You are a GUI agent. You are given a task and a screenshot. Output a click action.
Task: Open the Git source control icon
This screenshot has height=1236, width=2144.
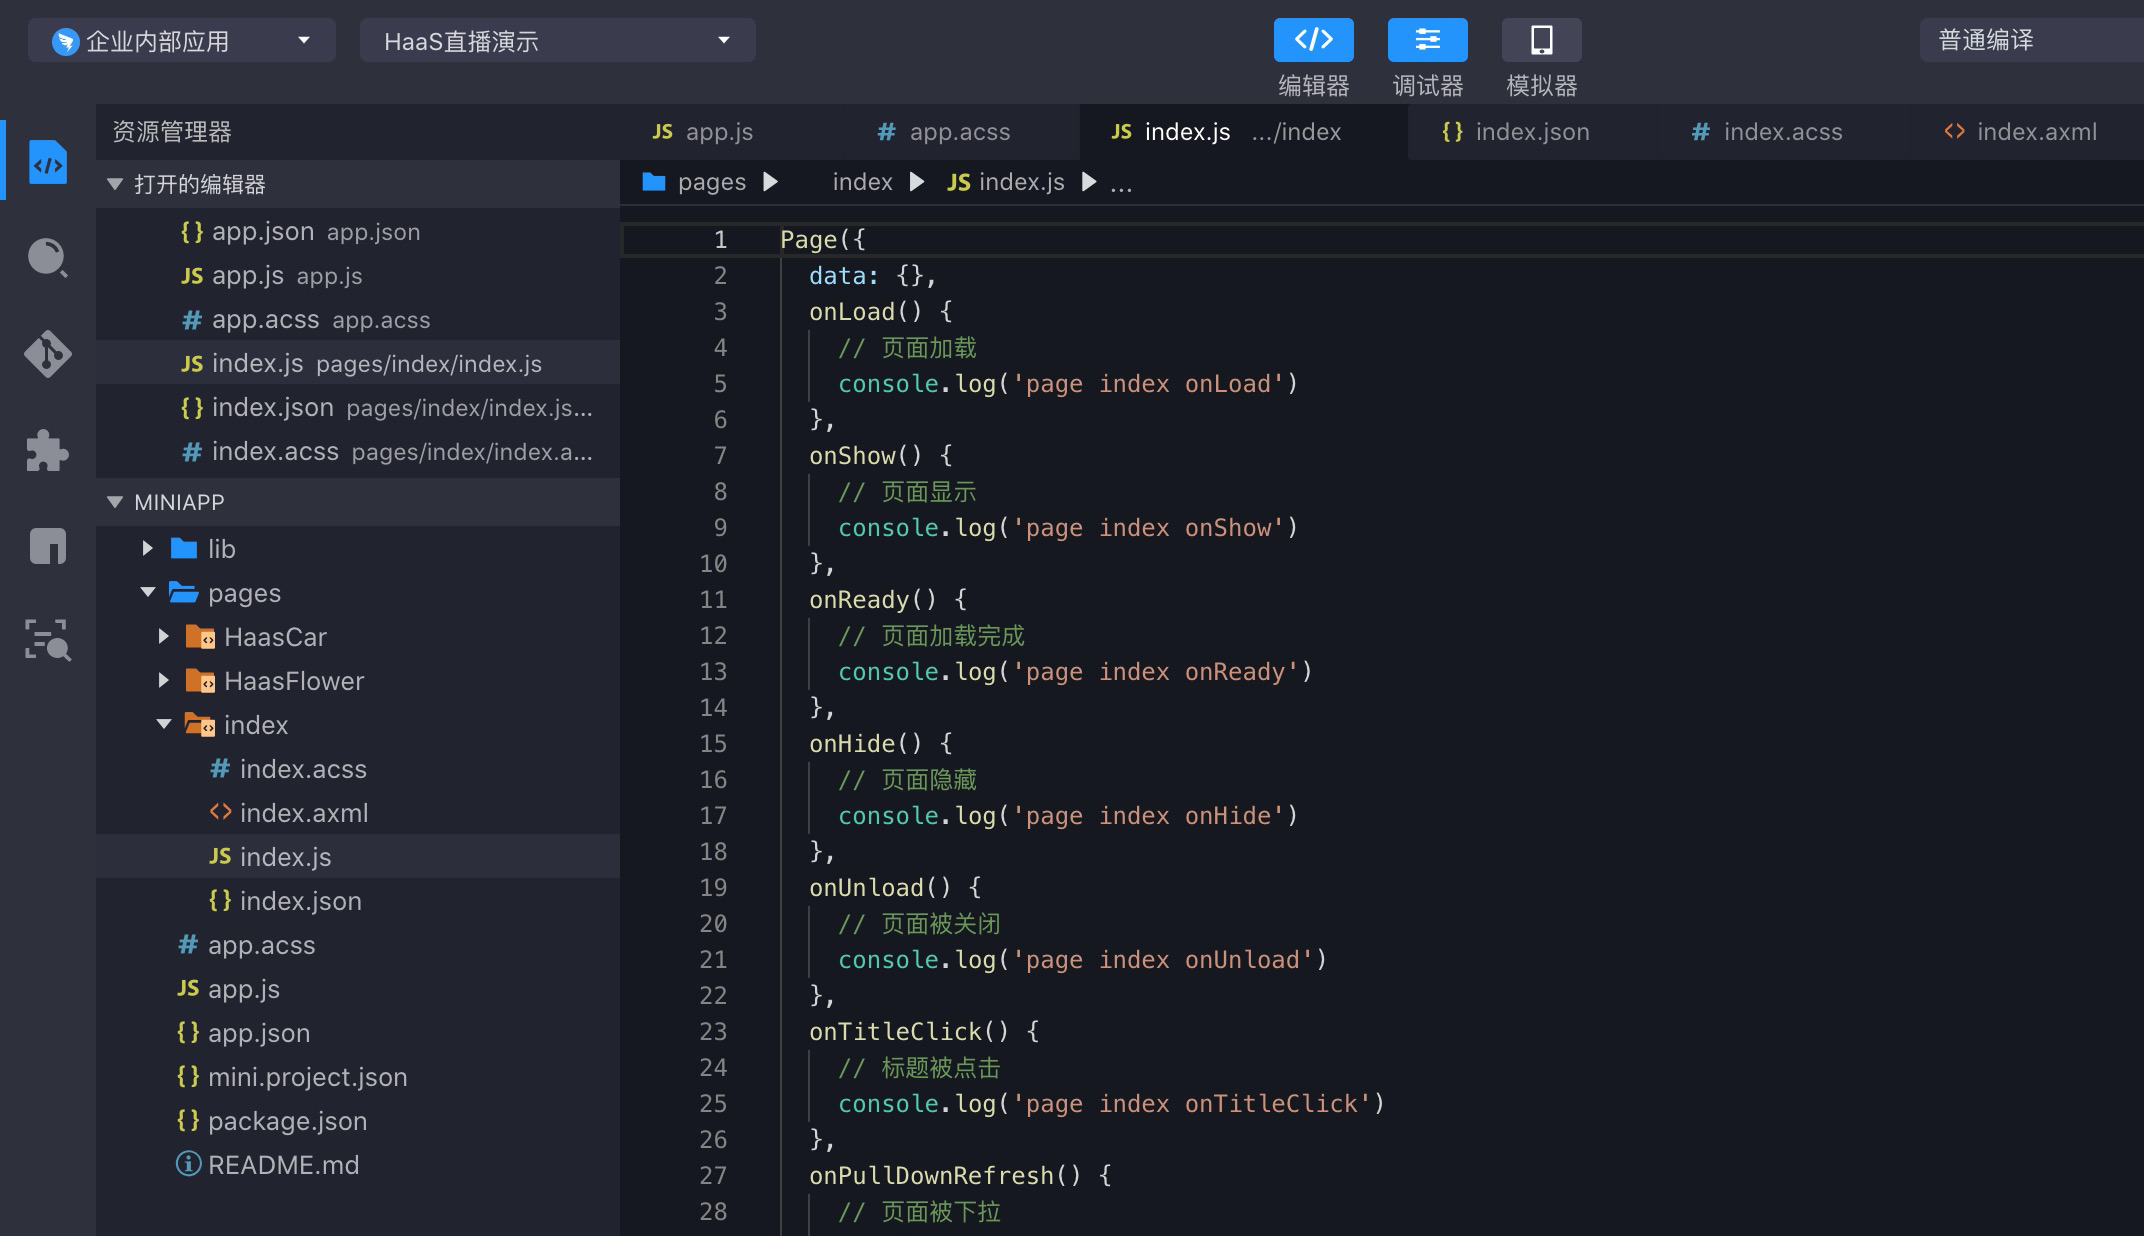[x=47, y=353]
